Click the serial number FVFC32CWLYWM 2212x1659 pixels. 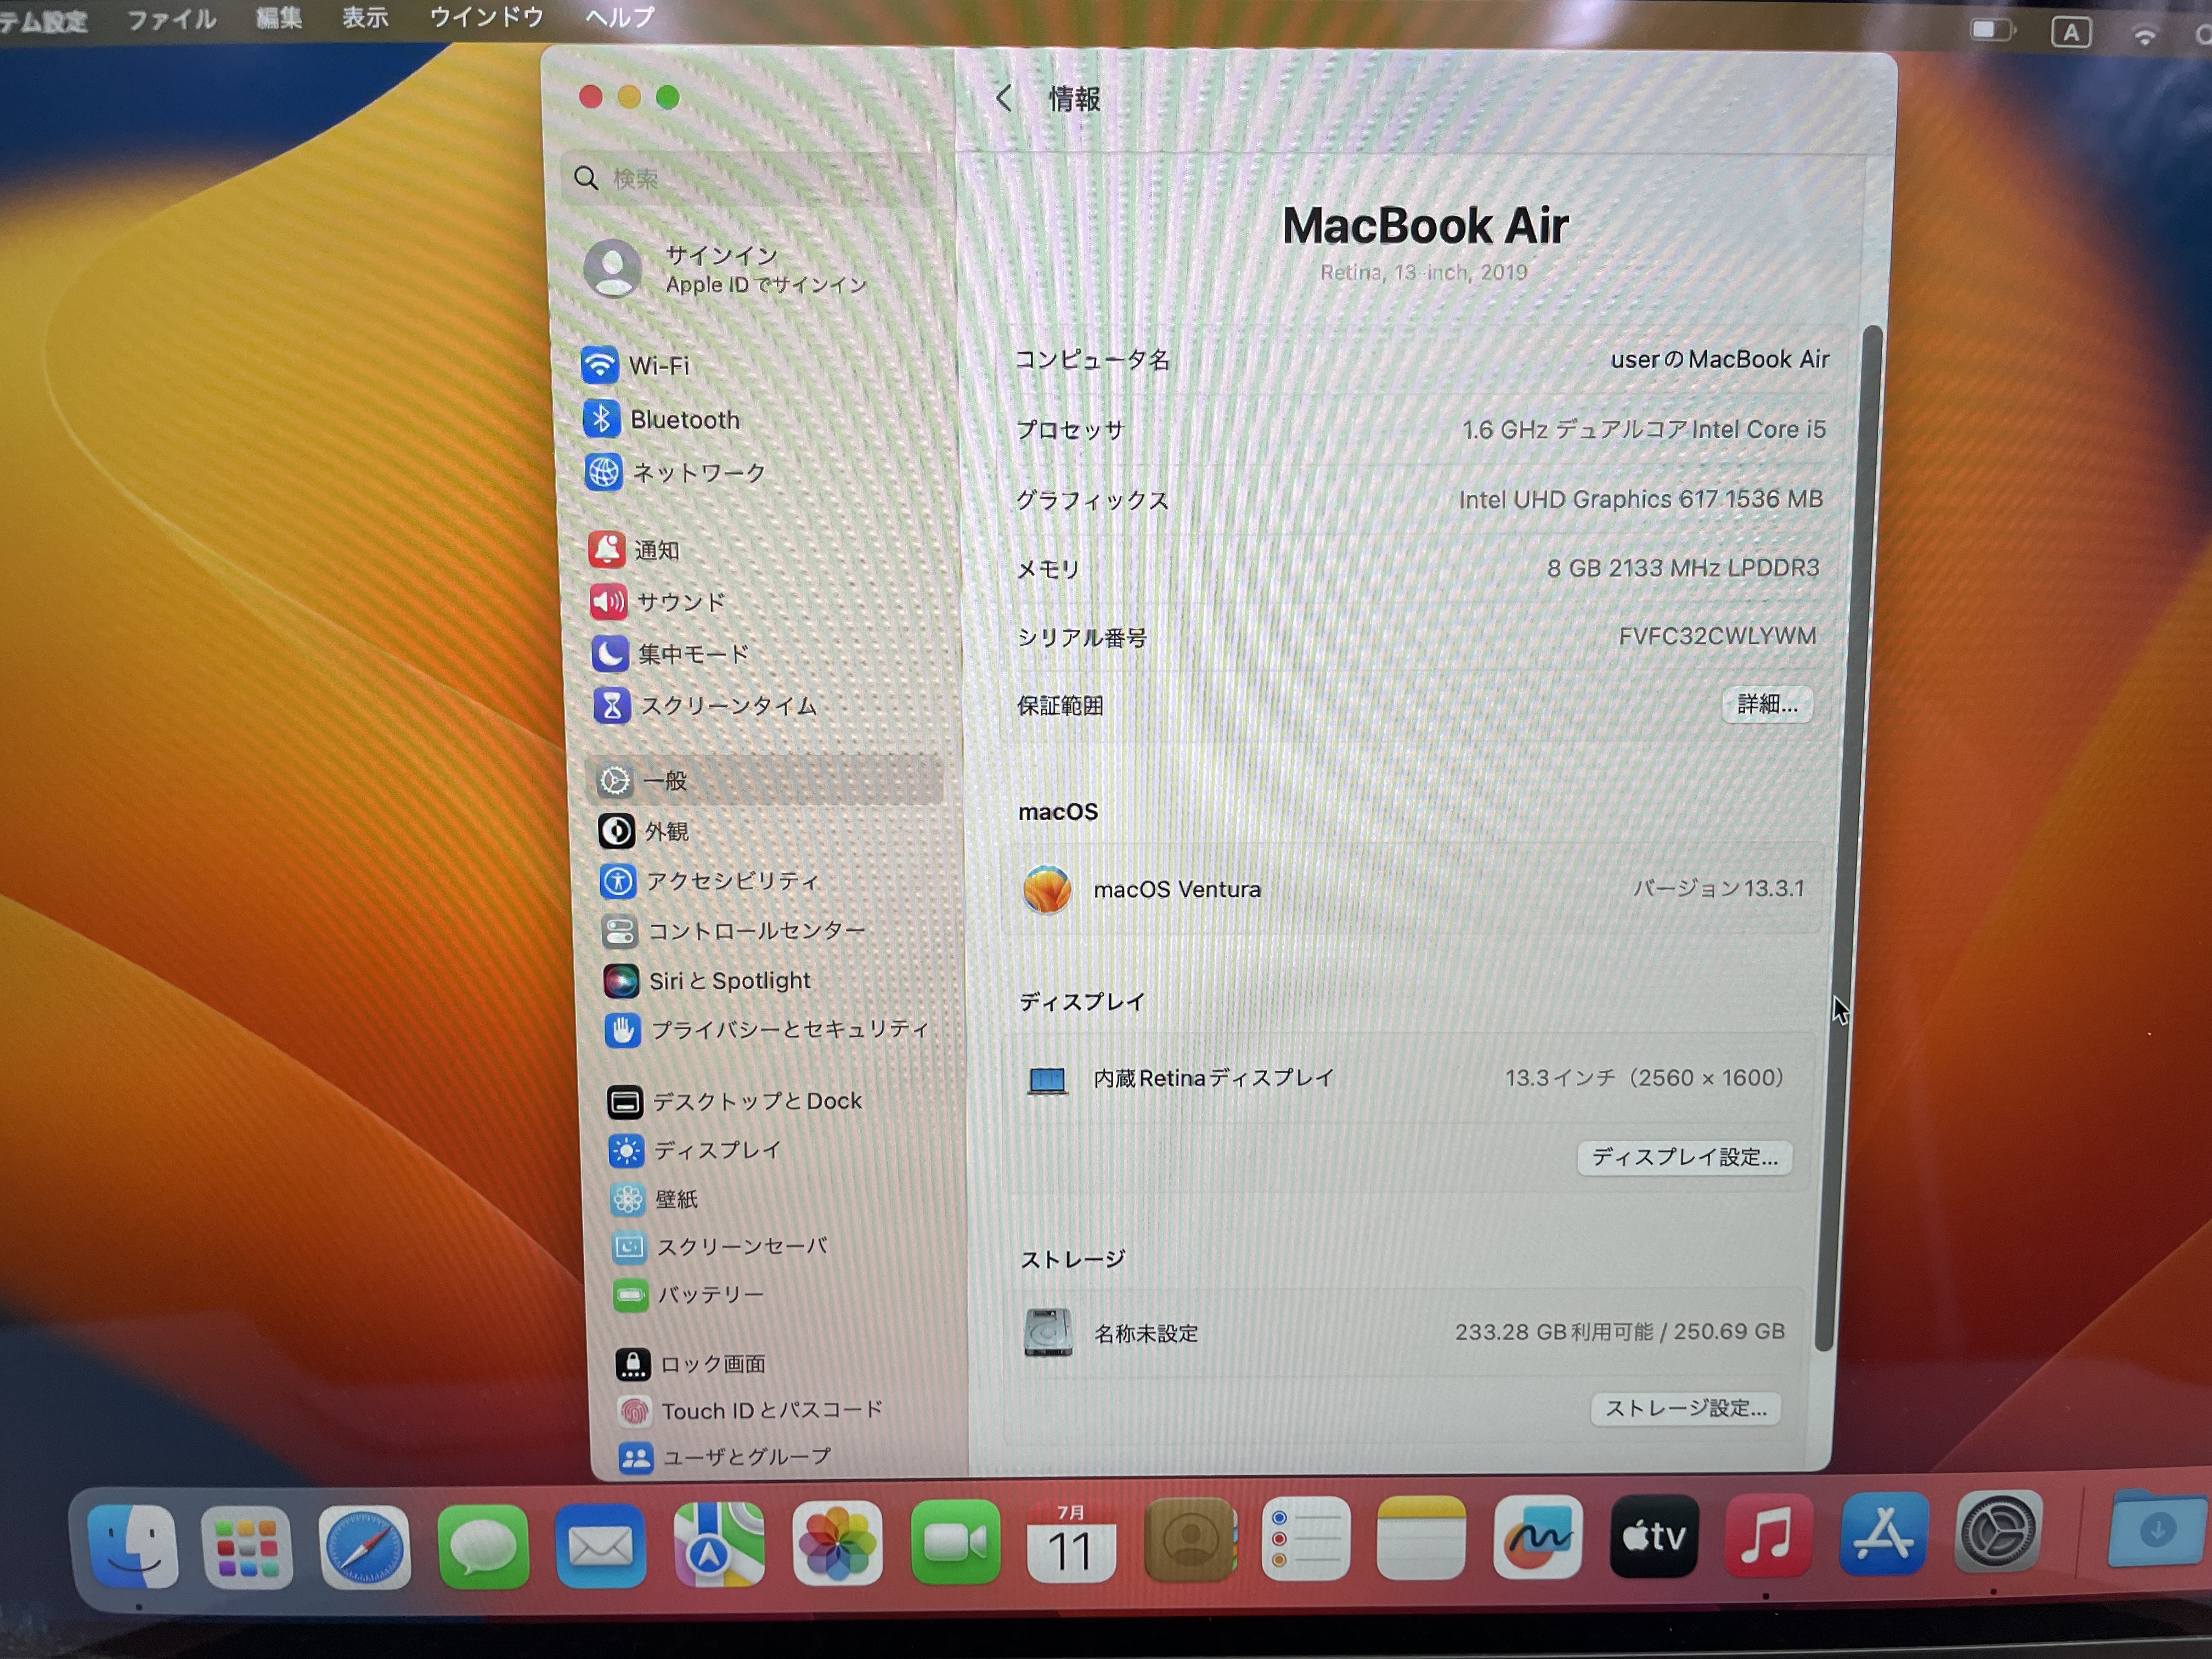click(x=1717, y=635)
